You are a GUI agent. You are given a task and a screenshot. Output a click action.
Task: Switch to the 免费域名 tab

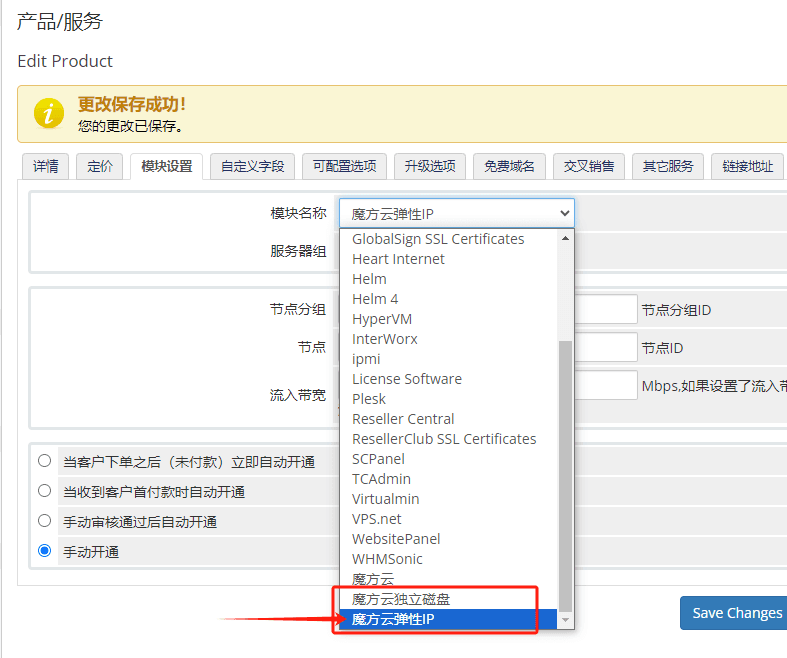pyautogui.click(x=509, y=166)
